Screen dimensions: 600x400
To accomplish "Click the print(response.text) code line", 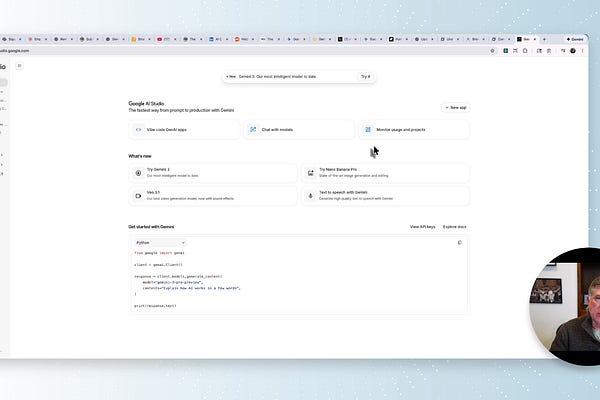I will [155, 306].
